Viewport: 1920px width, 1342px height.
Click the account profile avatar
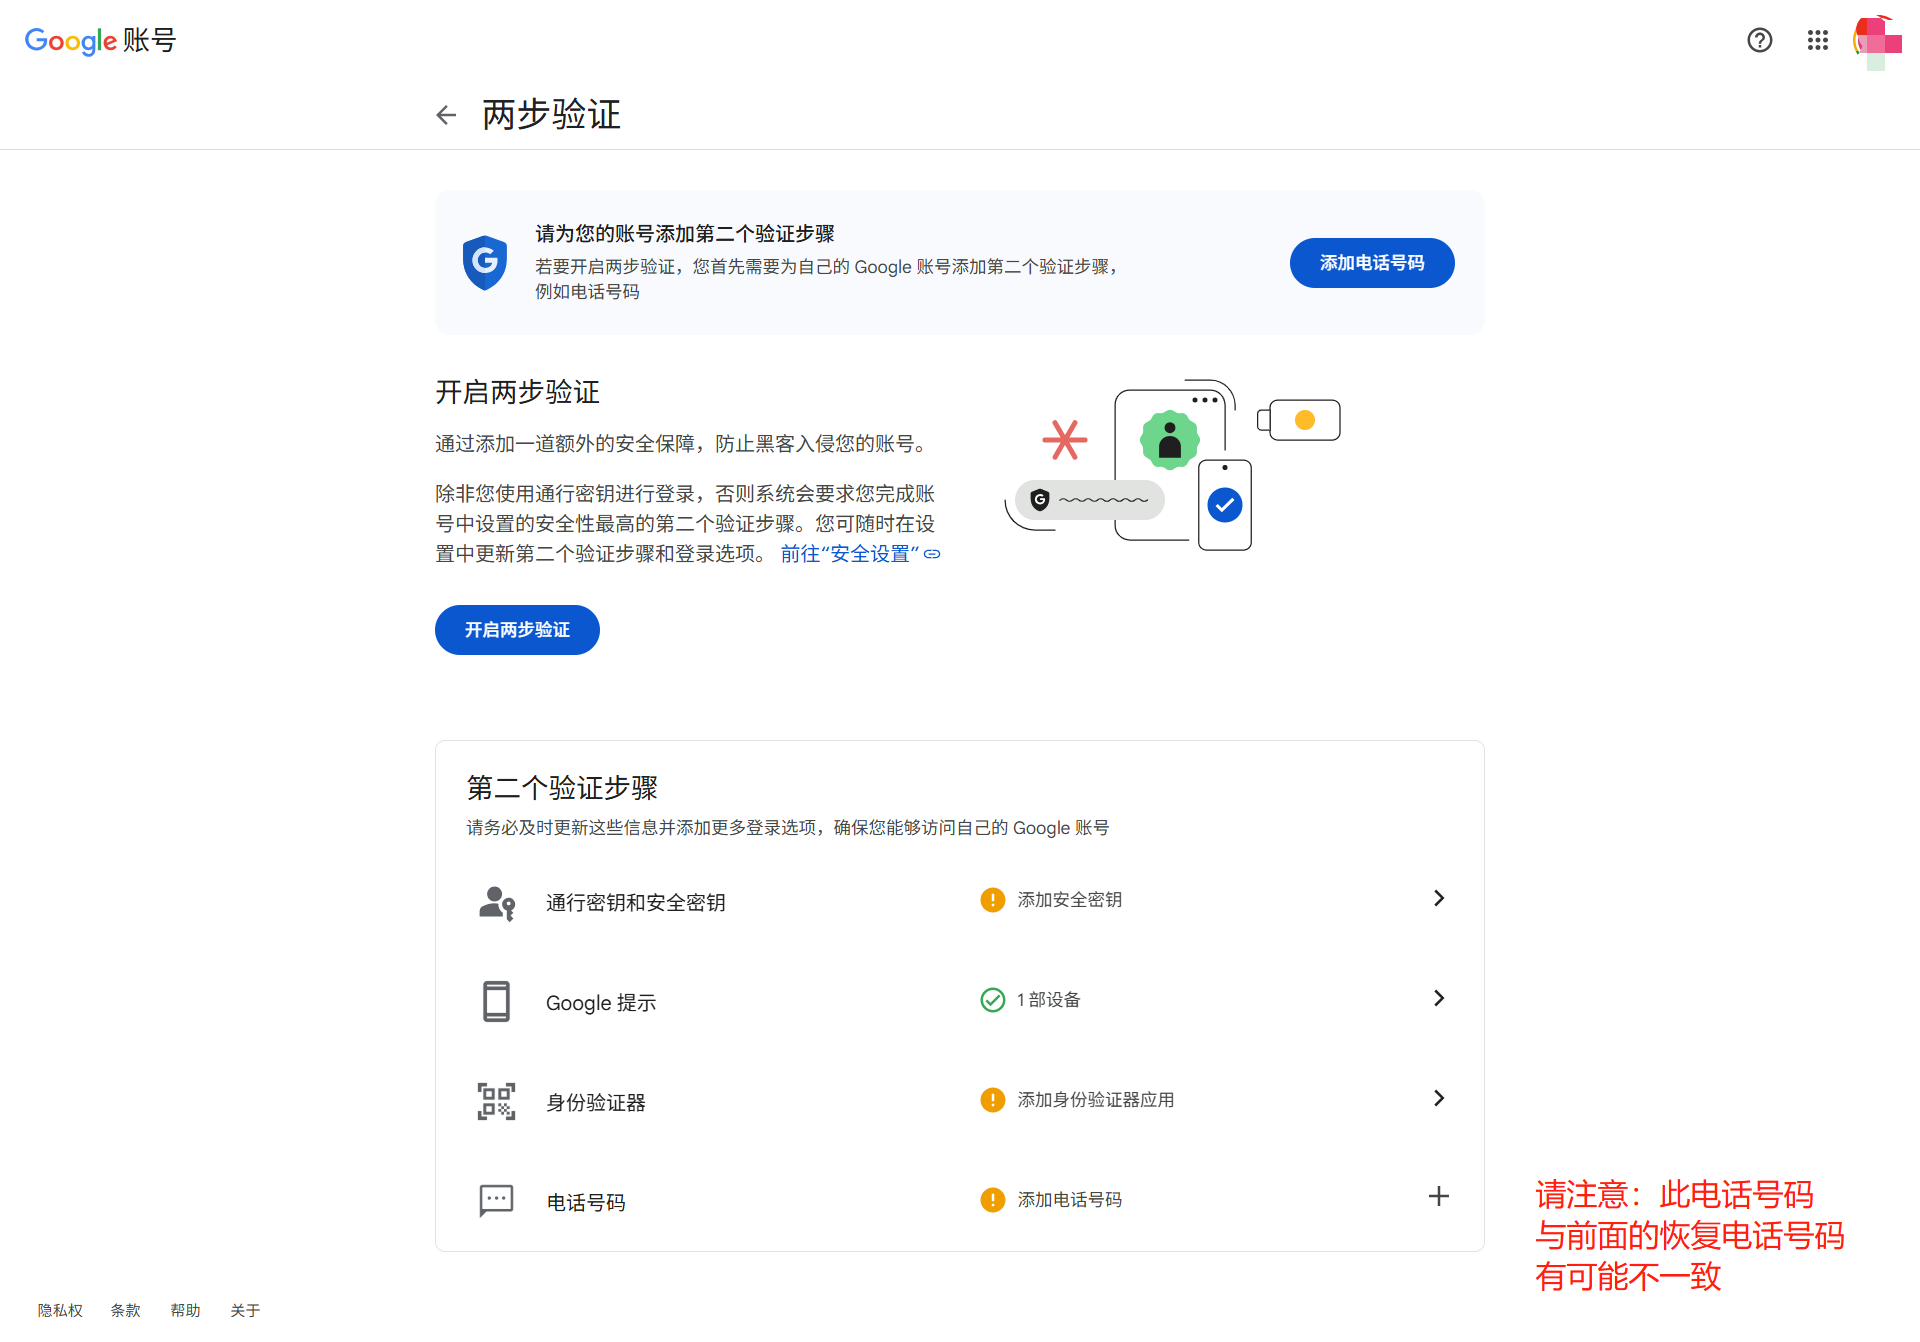click(1877, 41)
